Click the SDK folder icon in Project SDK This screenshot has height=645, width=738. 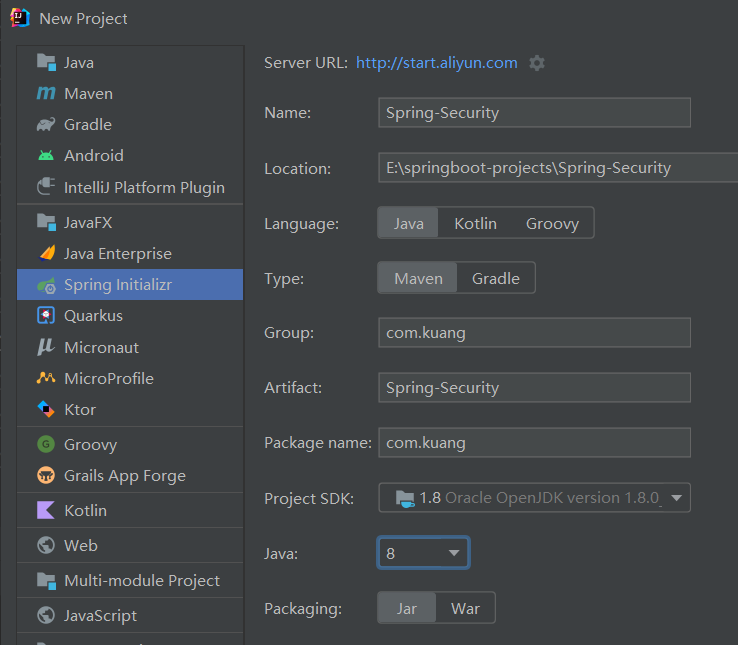[x=405, y=498]
